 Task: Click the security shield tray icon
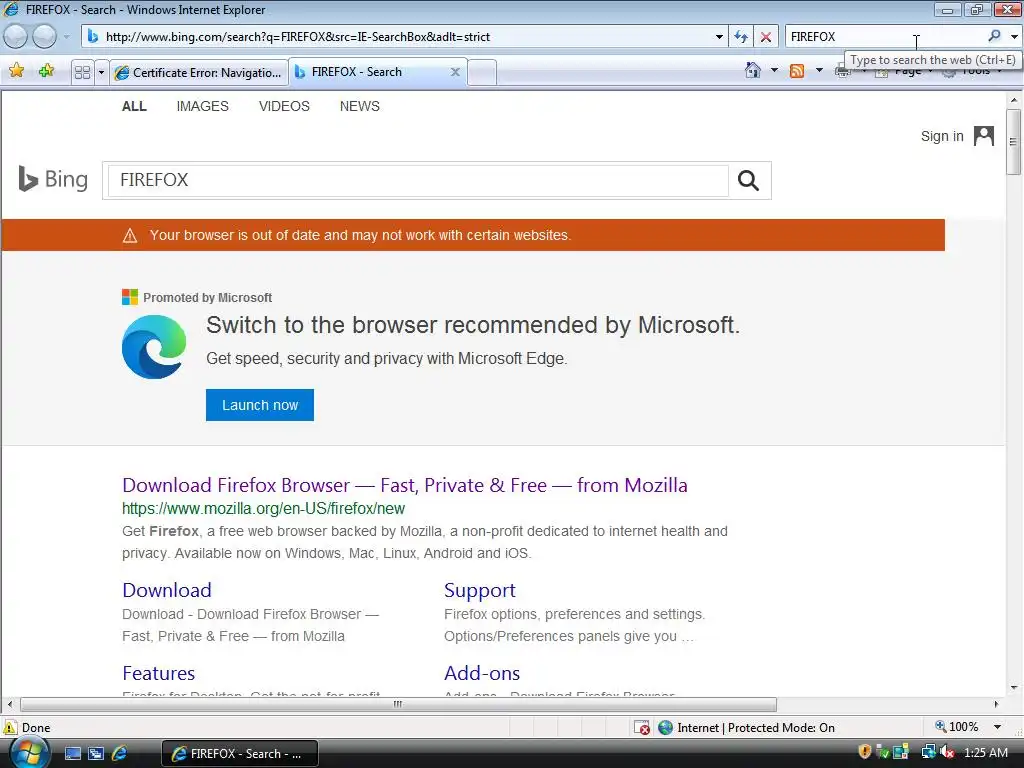pos(865,752)
